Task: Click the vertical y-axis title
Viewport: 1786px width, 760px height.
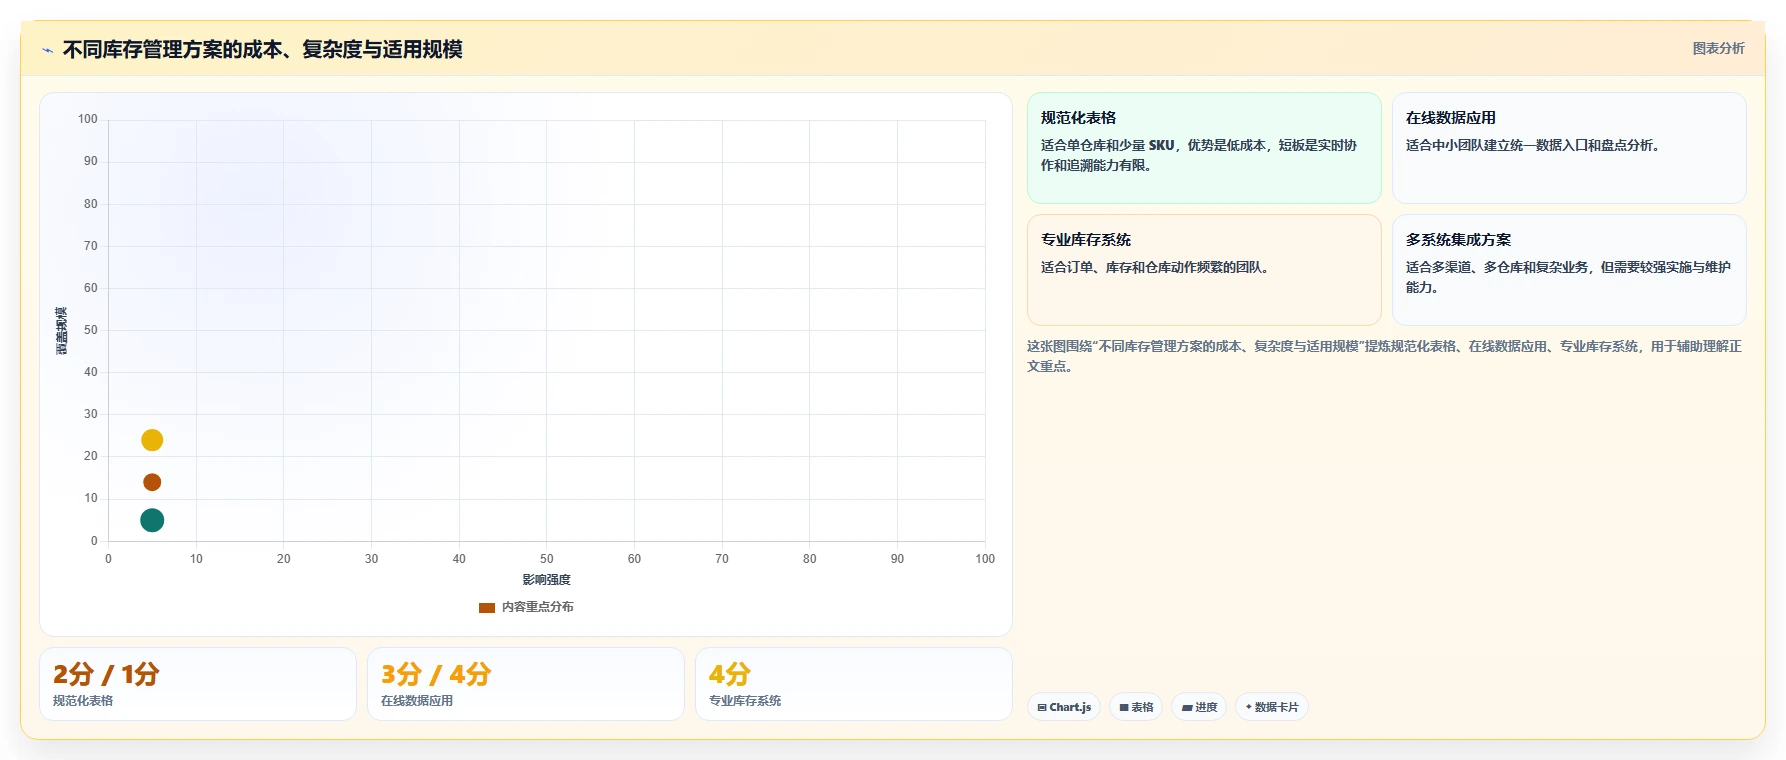Action: click(62, 330)
